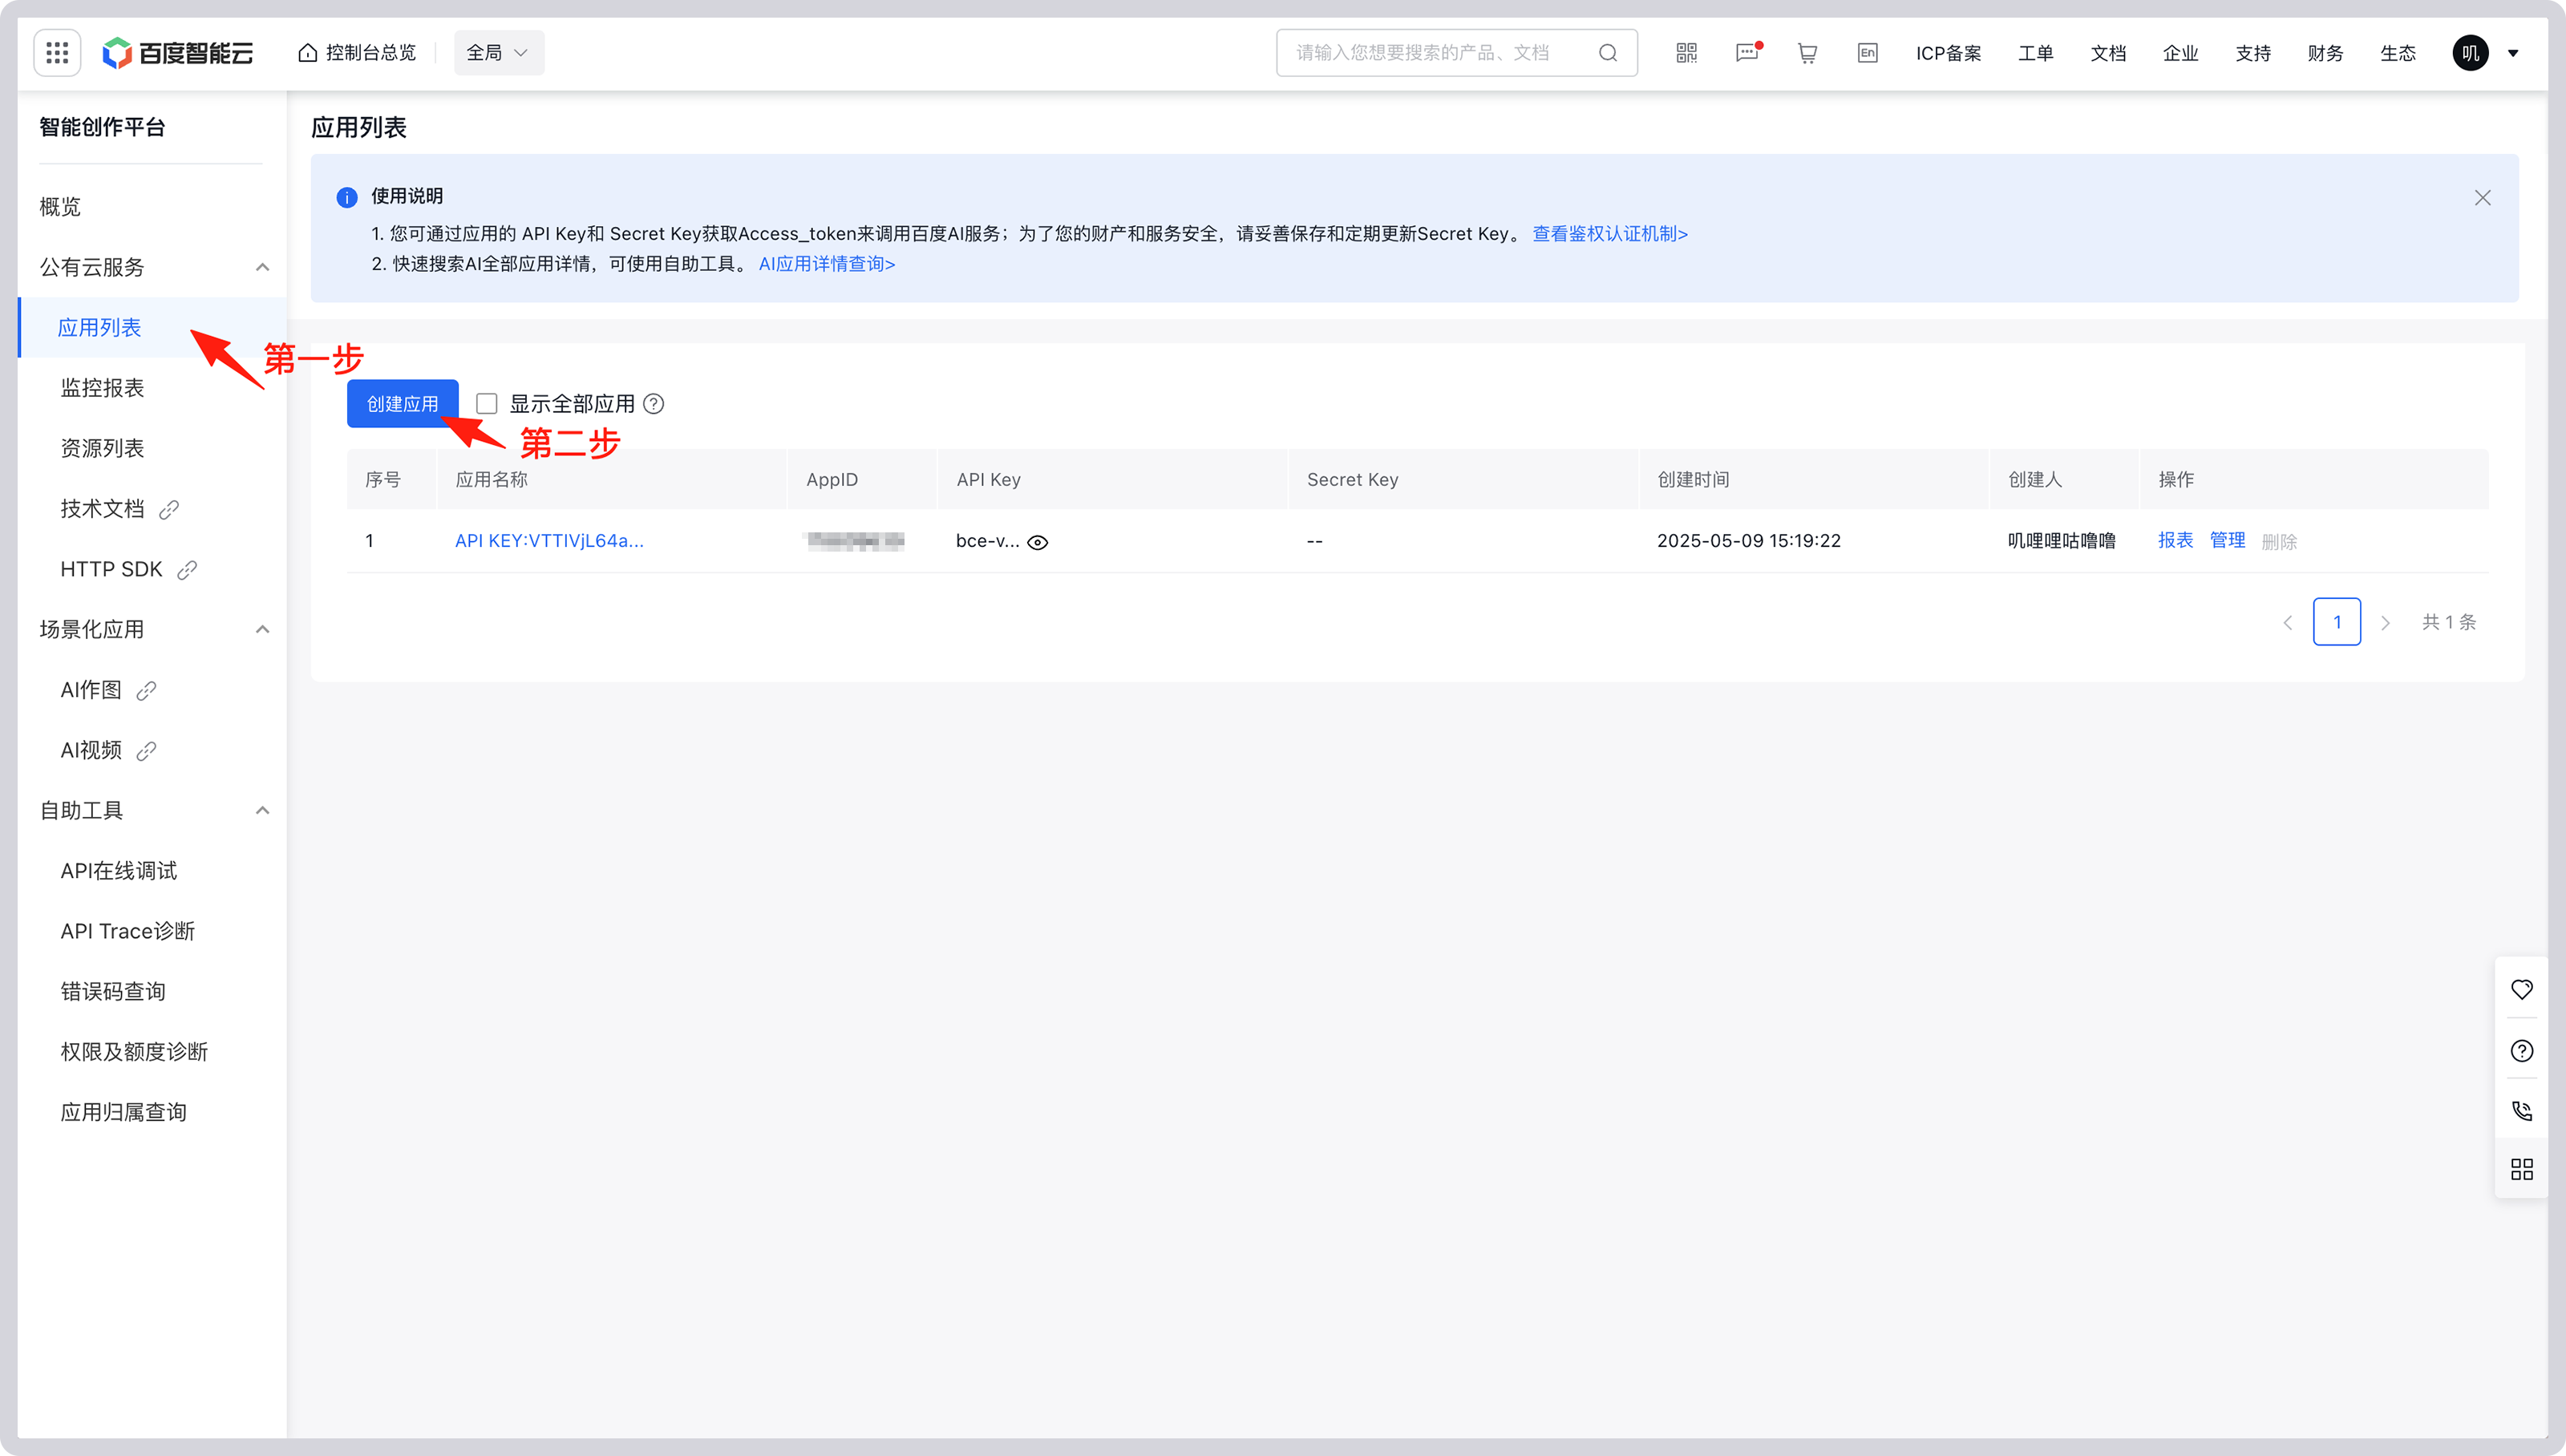The height and width of the screenshot is (1456, 2566).
Task: Click the heart favorites icon on right
Action: click(2521, 989)
